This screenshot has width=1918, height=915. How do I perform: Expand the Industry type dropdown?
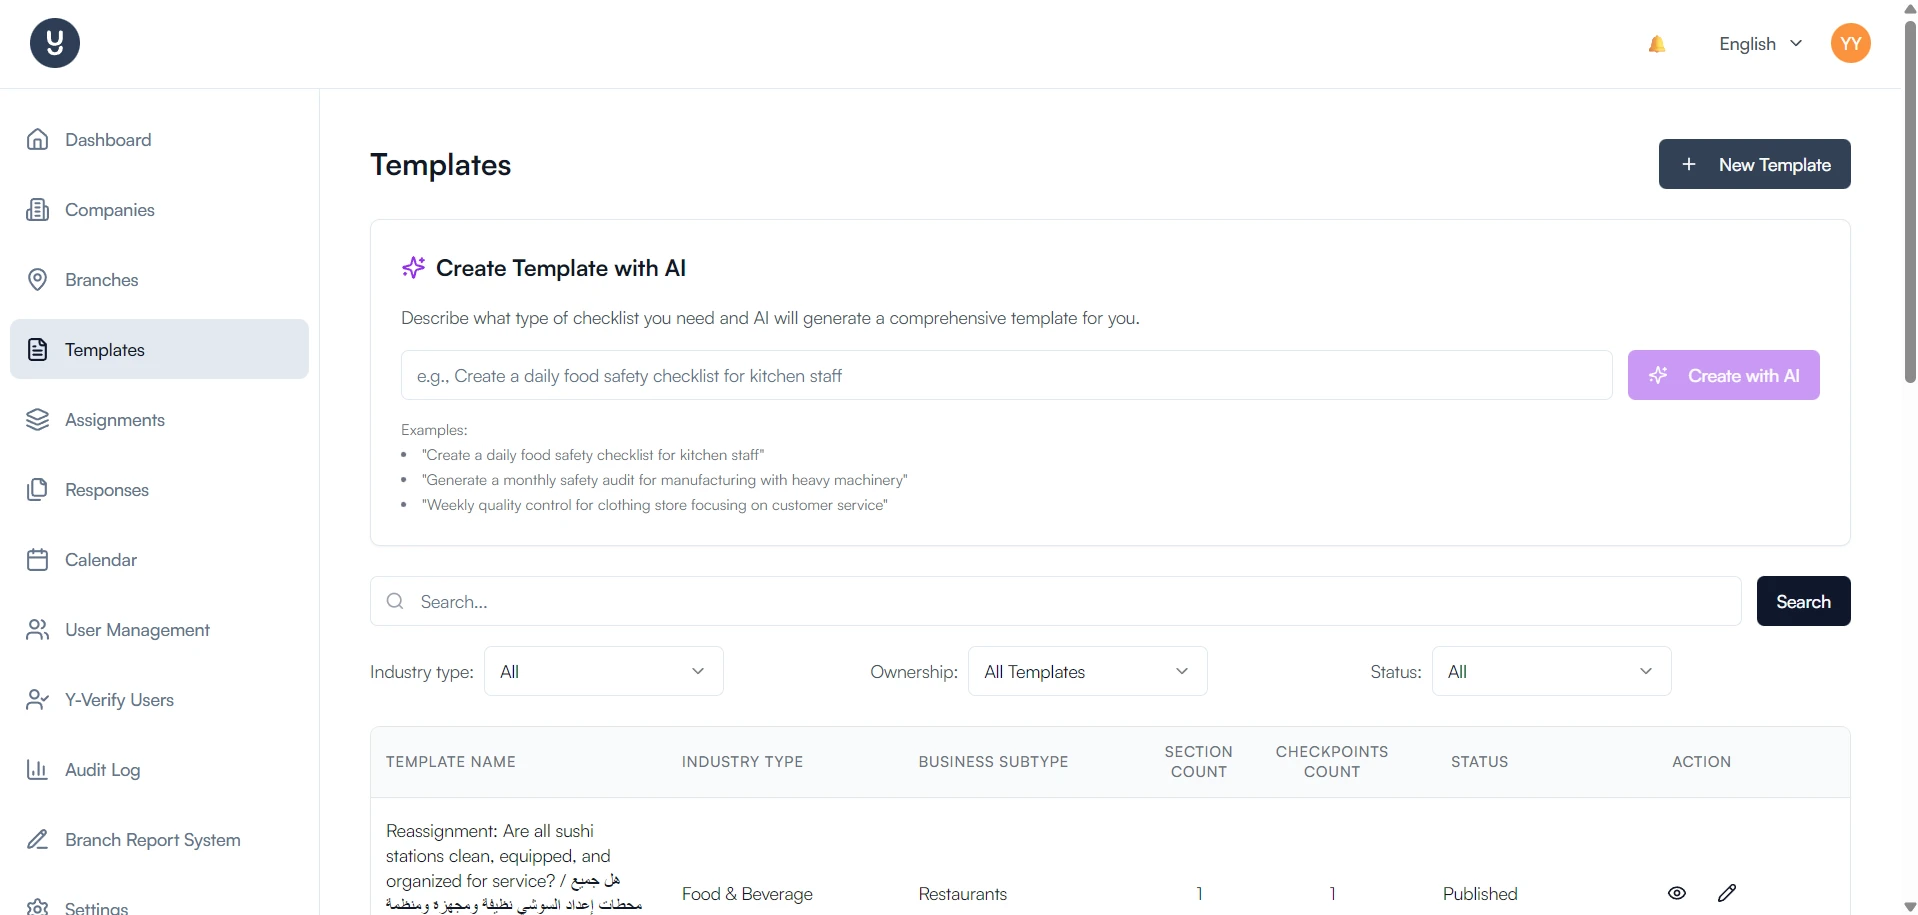point(603,672)
